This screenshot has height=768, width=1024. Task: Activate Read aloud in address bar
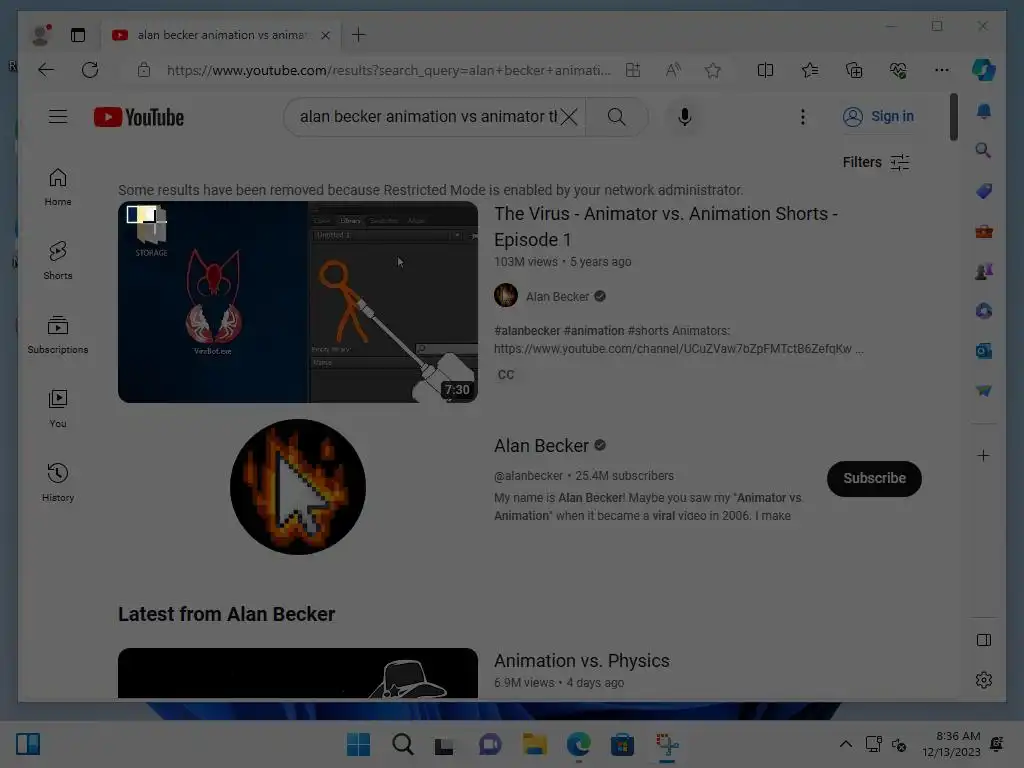coord(673,70)
